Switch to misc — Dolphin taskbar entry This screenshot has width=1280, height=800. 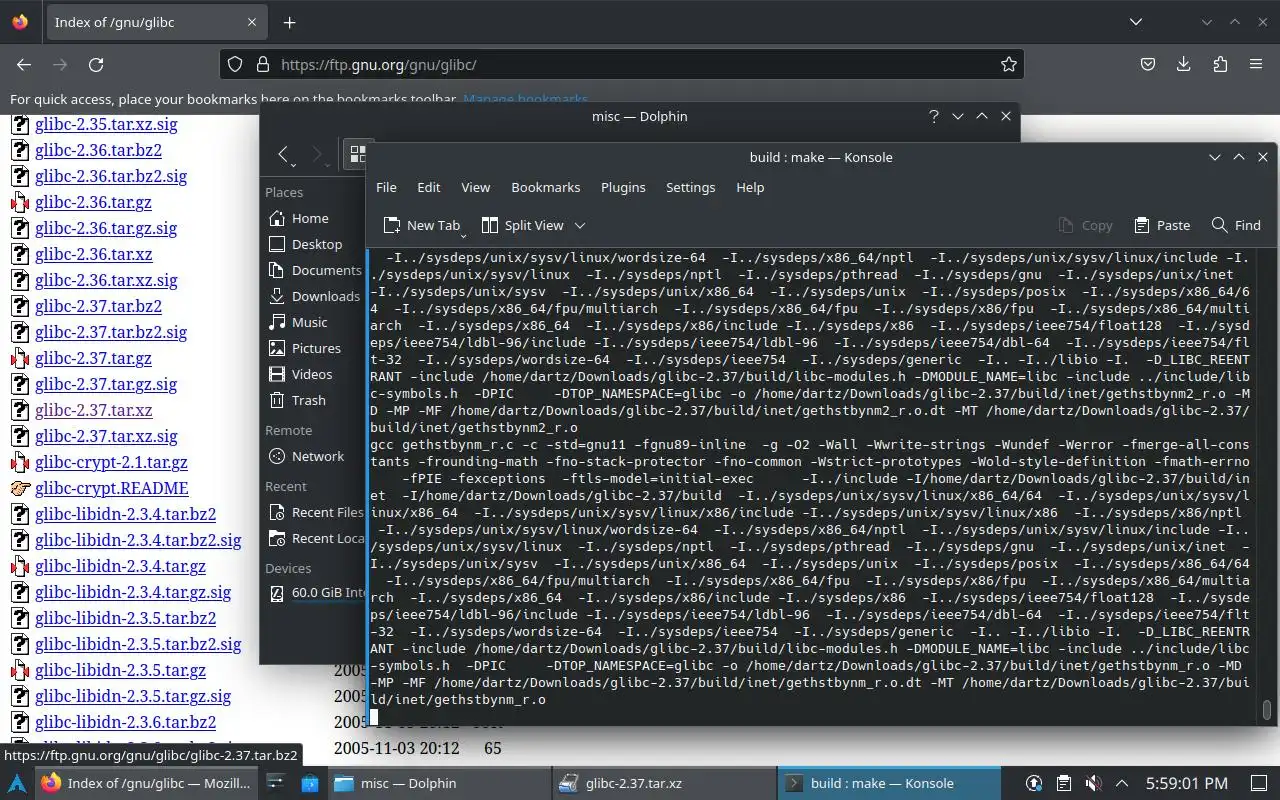pyautogui.click(x=438, y=783)
